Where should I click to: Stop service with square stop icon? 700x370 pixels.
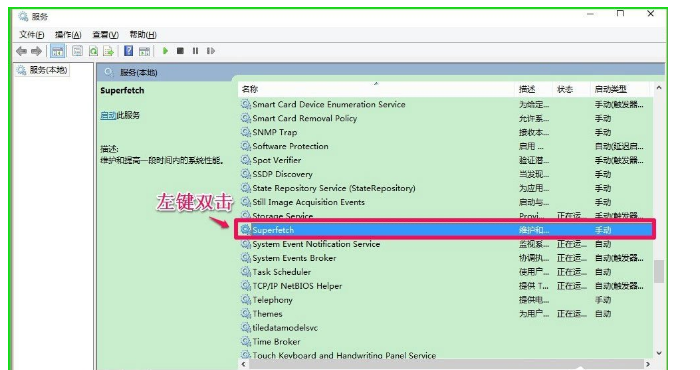(180, 51)
